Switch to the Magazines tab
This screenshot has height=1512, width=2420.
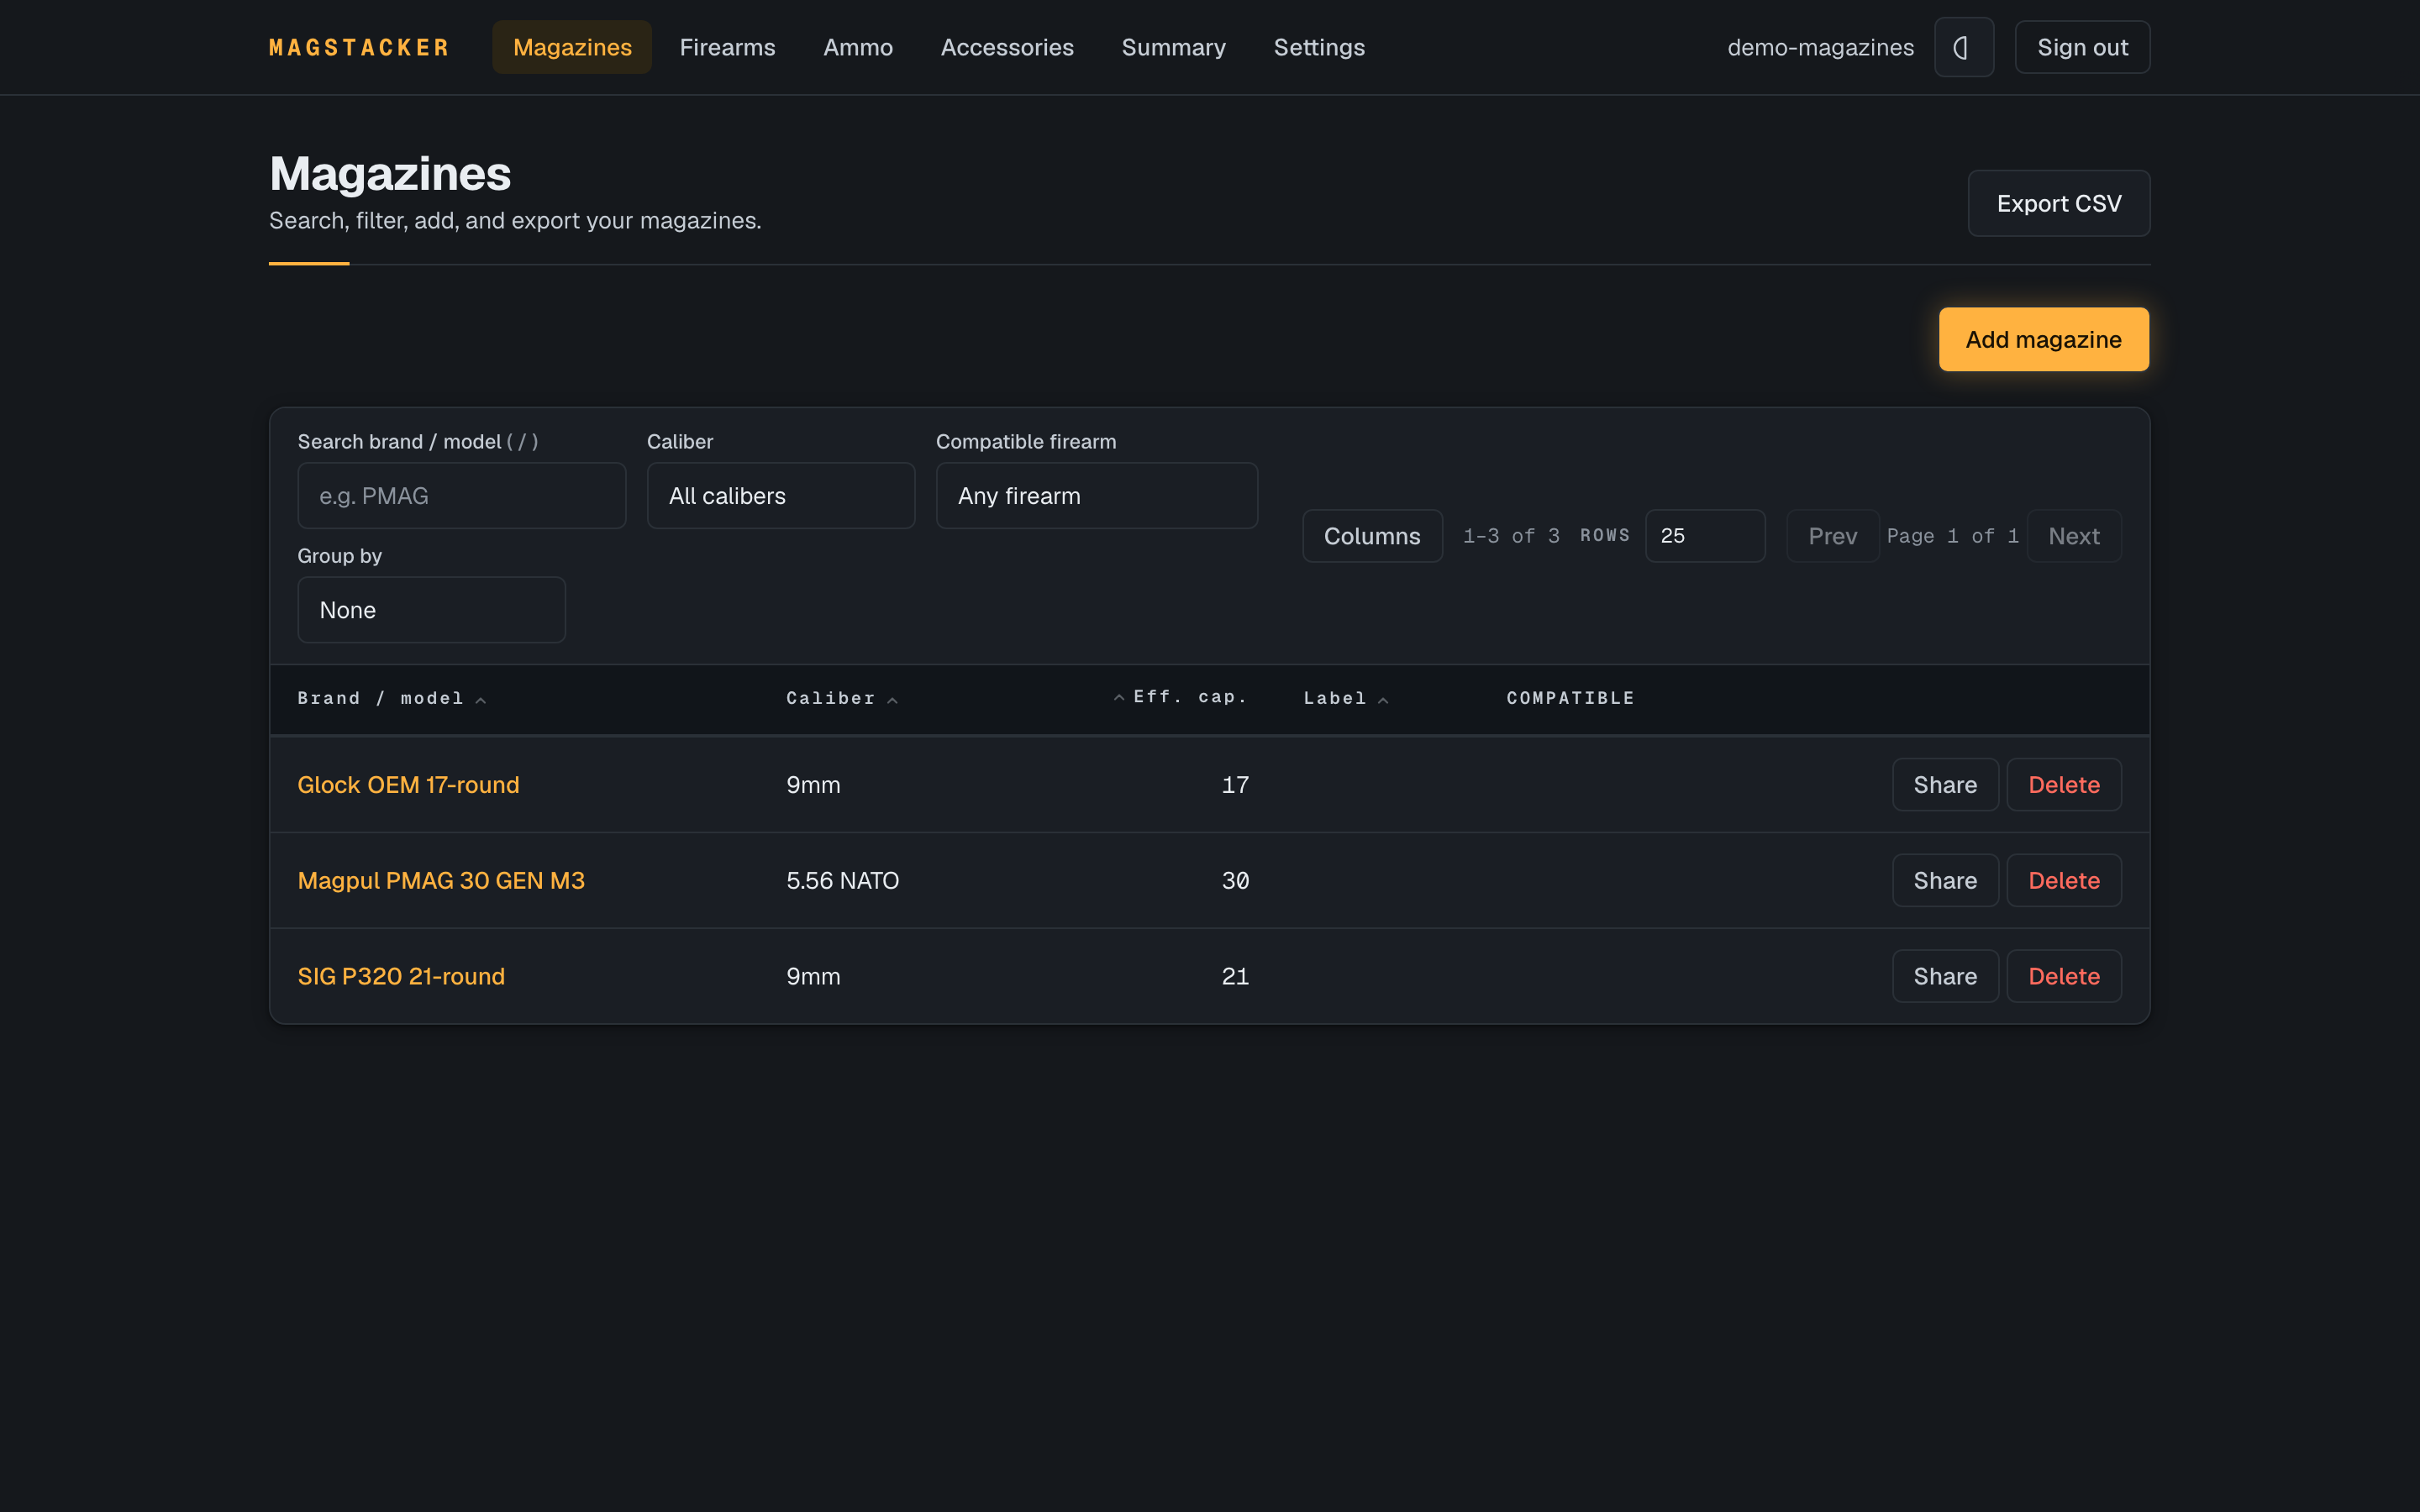click(x=572, y=47)
